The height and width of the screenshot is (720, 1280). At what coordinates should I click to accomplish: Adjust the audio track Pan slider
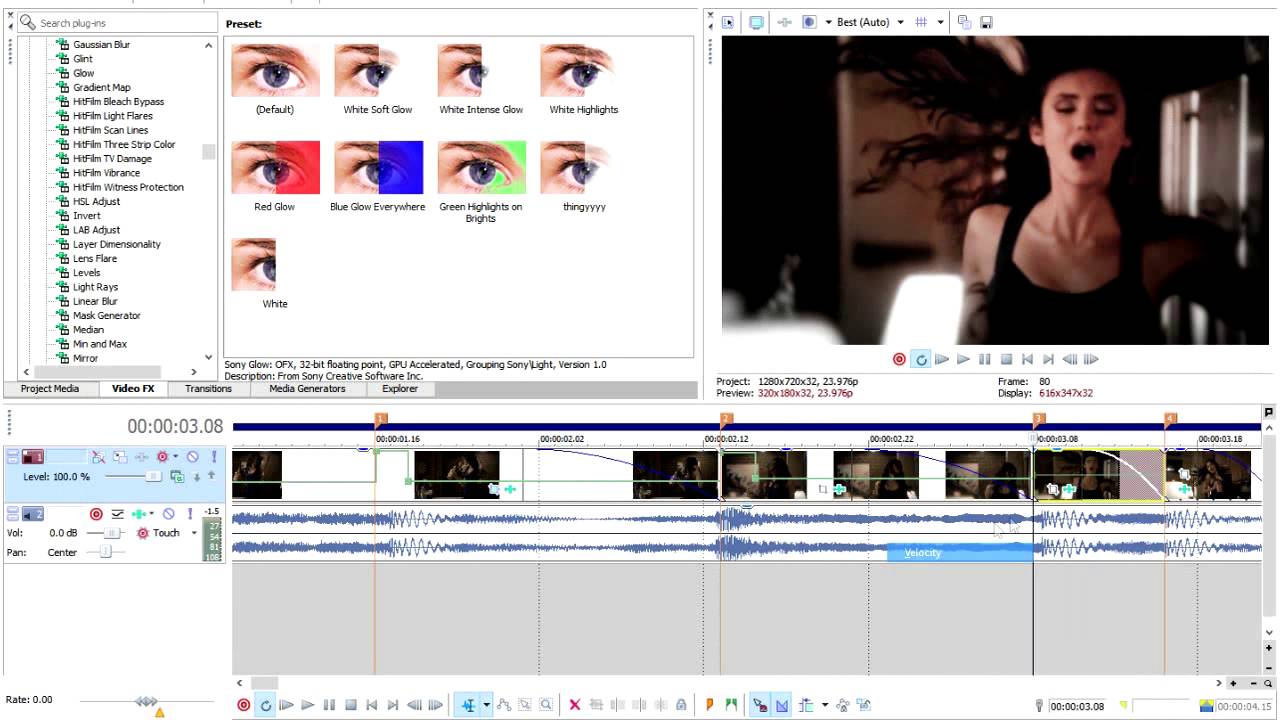point(104,552)
